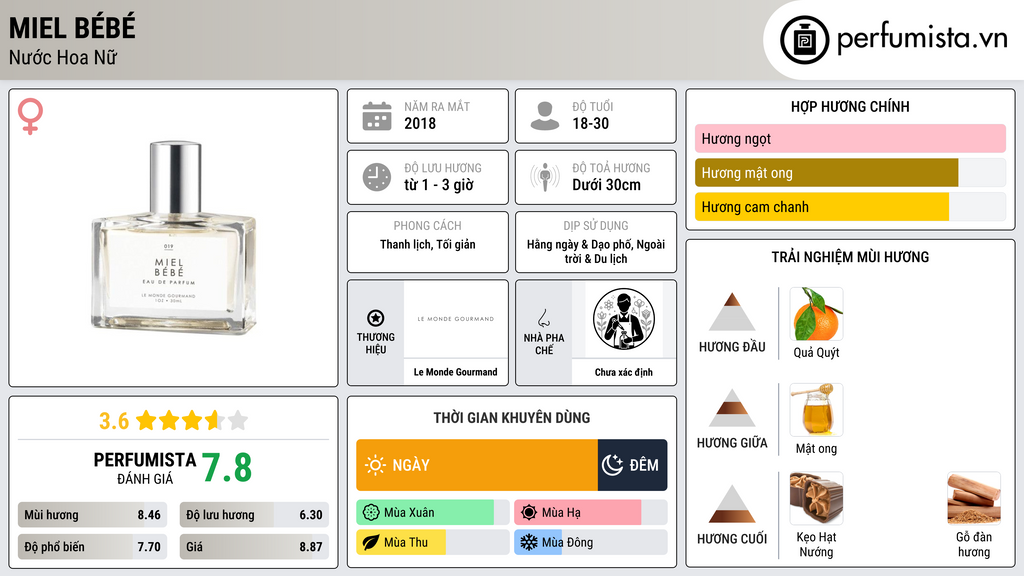
Task: Click the snowflake icon beside Mùa Đông
Action: (x=529, y=542)
